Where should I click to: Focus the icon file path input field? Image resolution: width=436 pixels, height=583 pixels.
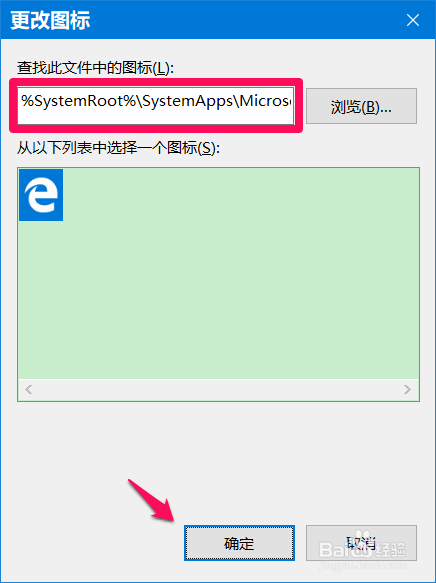click(x=156, y=106)
